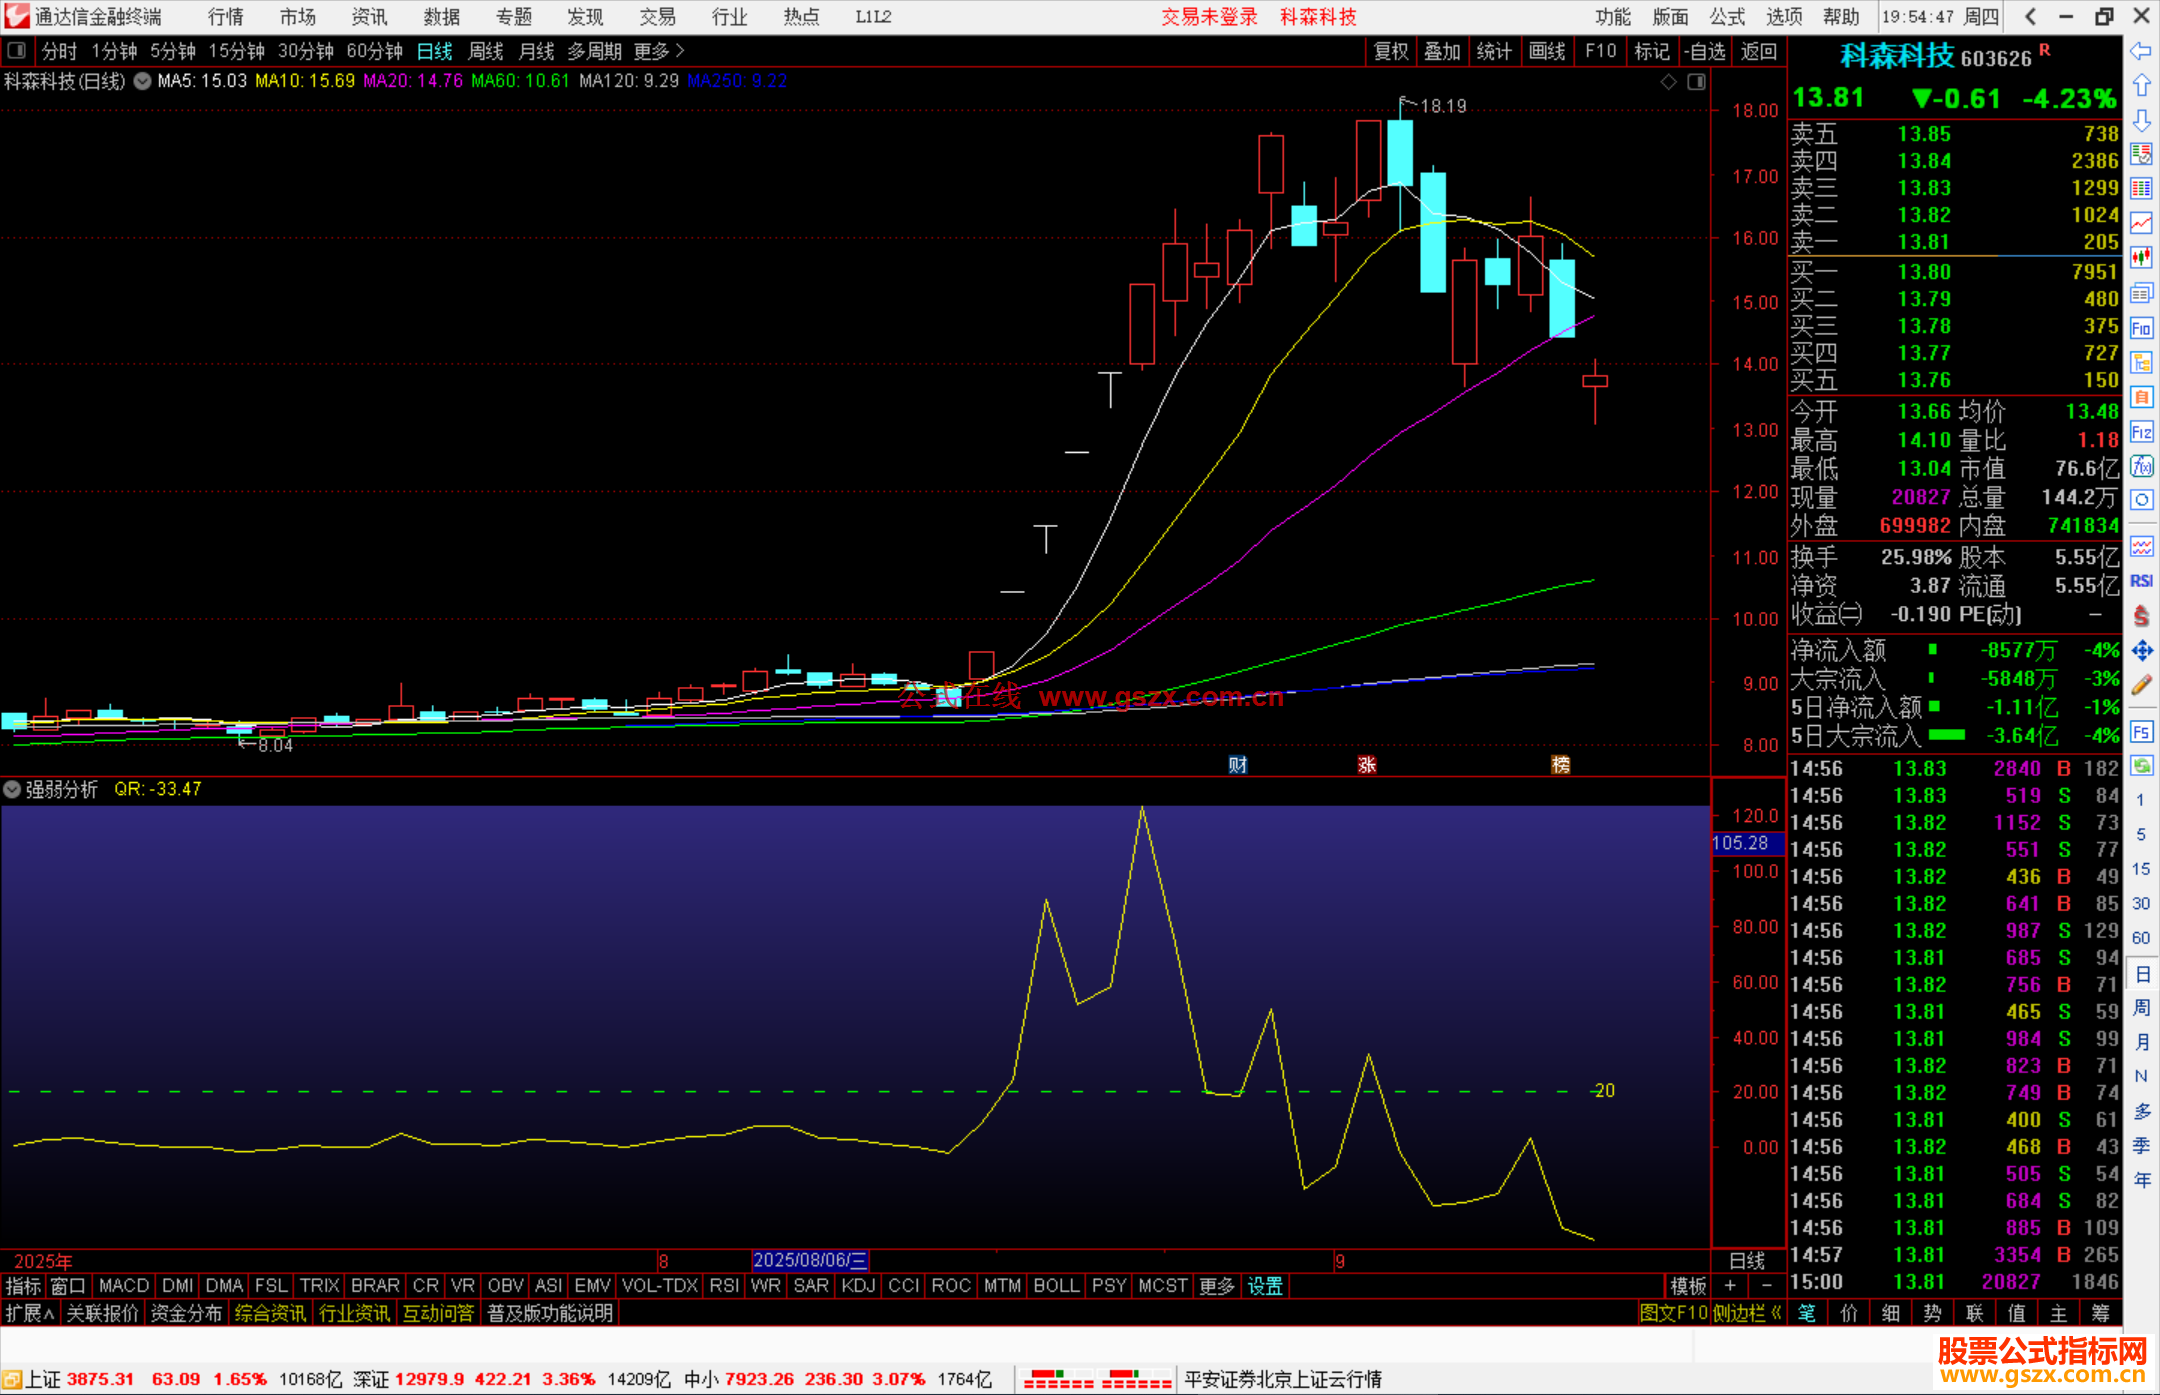Click the 统计 statistics button

click(1494, 51)
